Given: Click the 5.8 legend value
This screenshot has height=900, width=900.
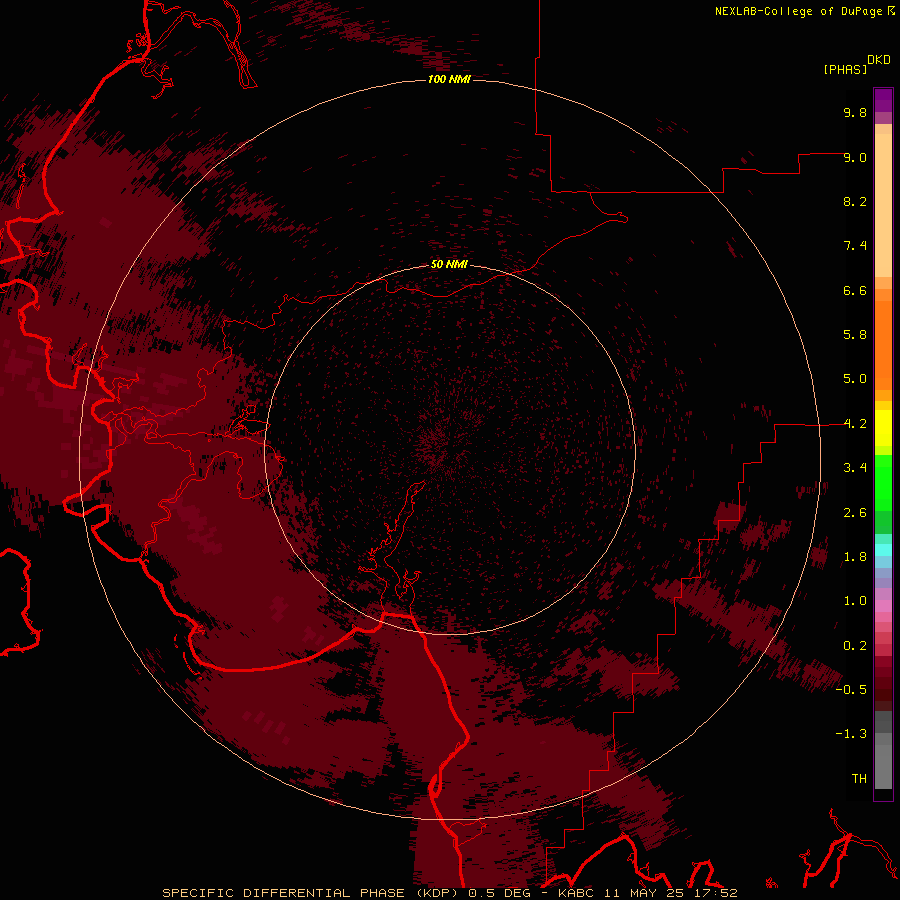Looking at the screenshot, I should point(855,335).
